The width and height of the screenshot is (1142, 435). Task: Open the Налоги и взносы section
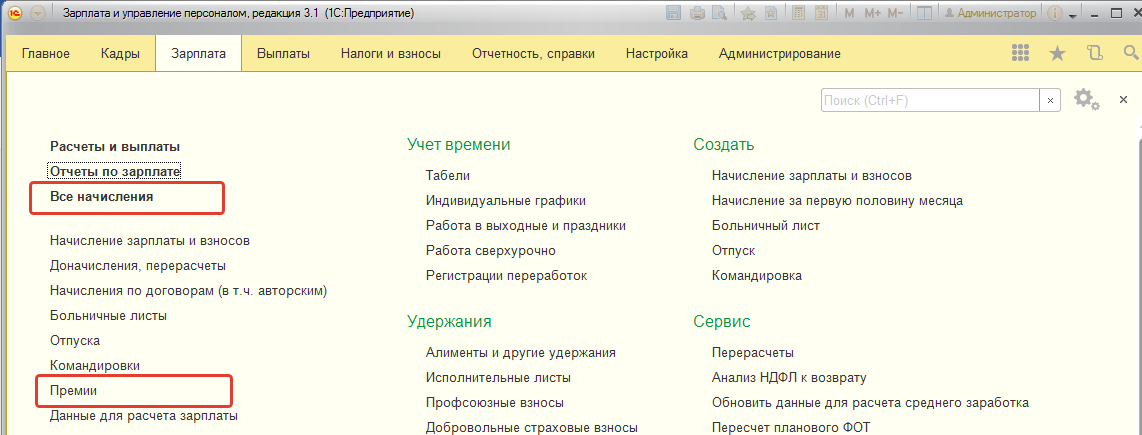tap(390, 54)
